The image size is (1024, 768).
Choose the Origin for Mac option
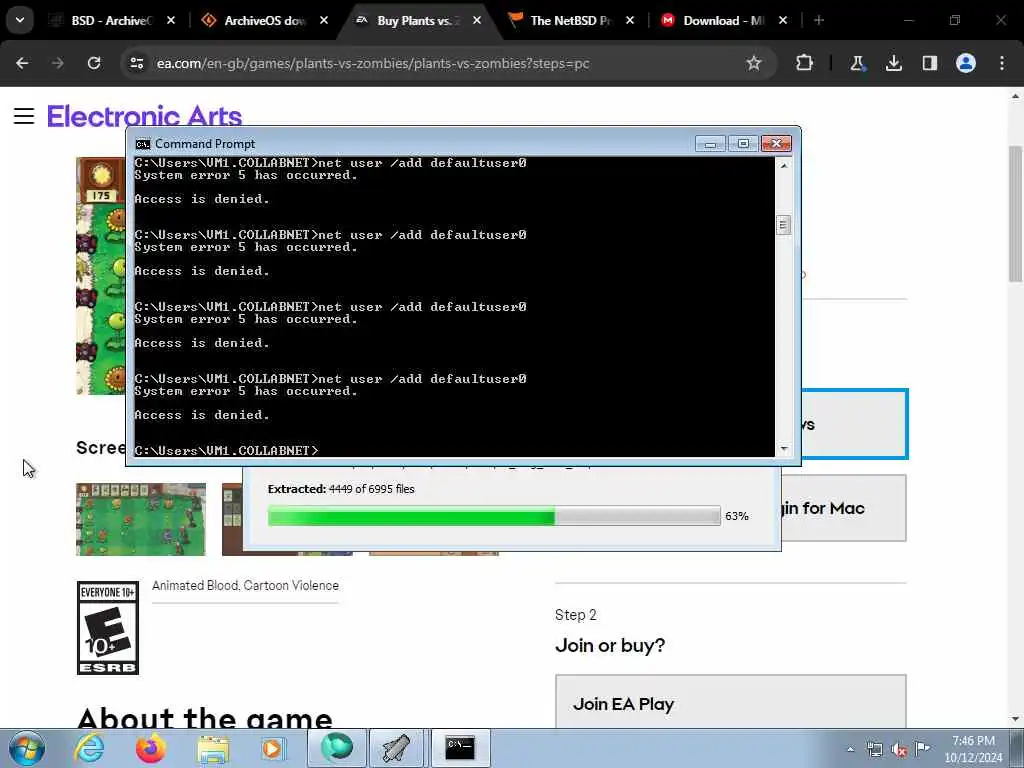click(x=844, y=508)
